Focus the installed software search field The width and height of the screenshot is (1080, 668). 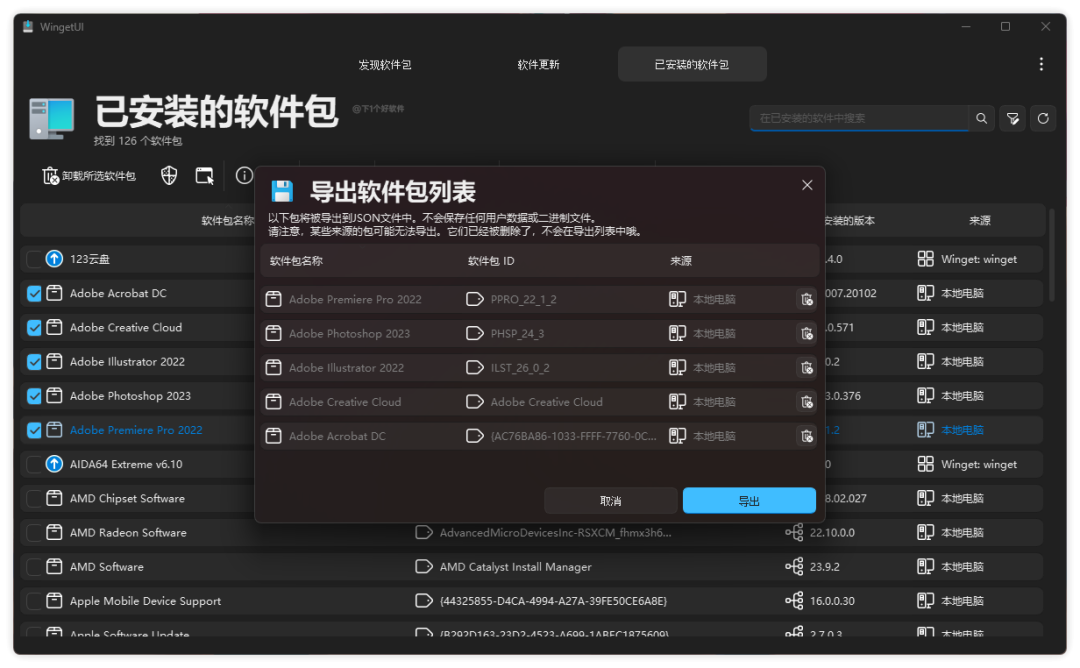coord(859,118)
